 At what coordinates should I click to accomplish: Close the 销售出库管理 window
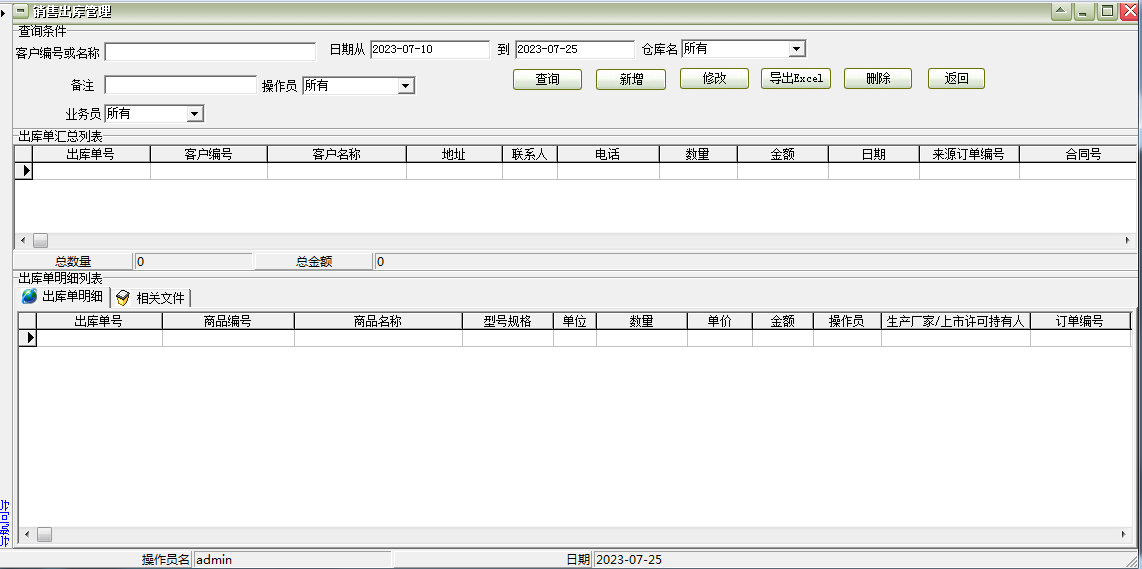[1130, 12]
